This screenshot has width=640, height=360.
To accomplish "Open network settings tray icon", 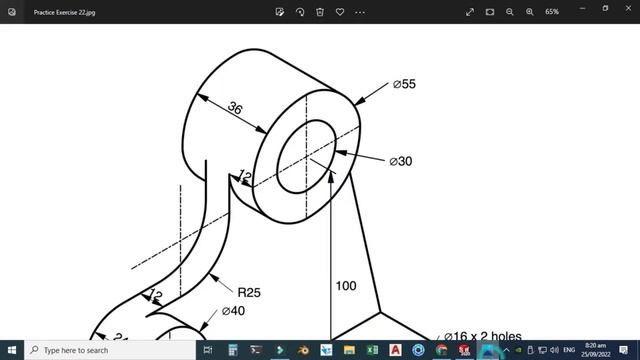I will 542,350.
